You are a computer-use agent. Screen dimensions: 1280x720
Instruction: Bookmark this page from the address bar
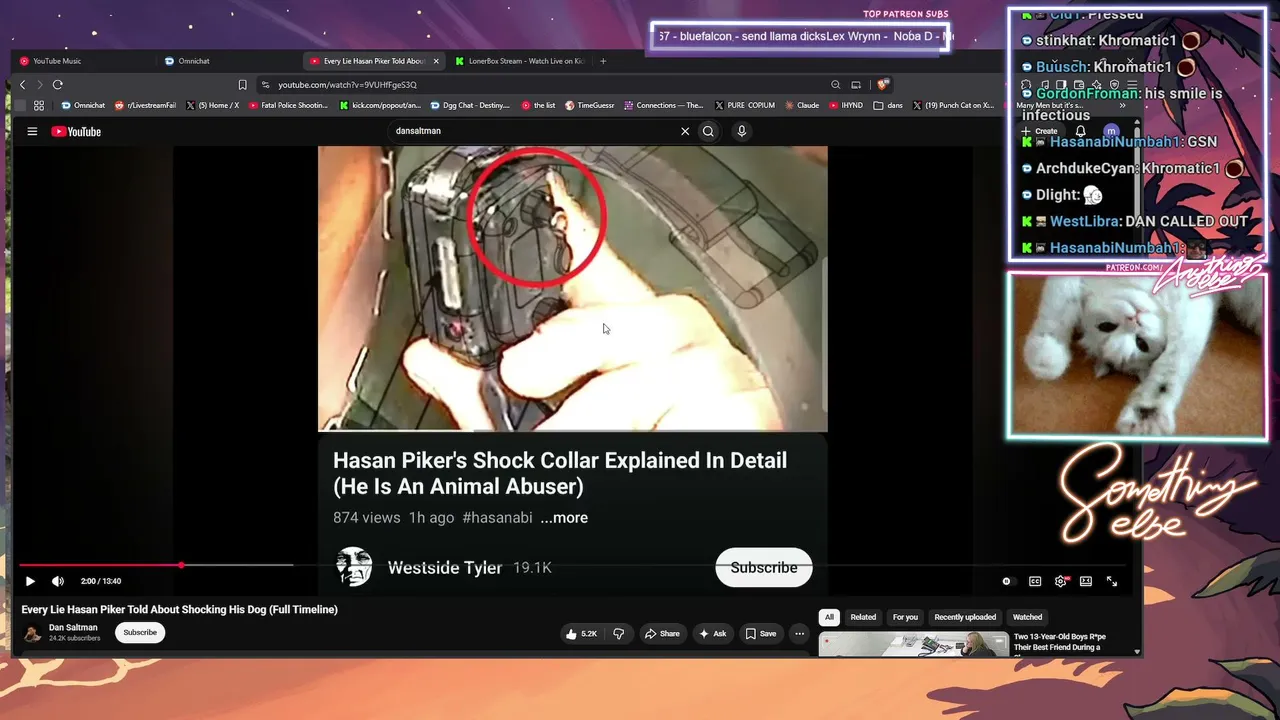pyautogui.click(x=242, y=85)
